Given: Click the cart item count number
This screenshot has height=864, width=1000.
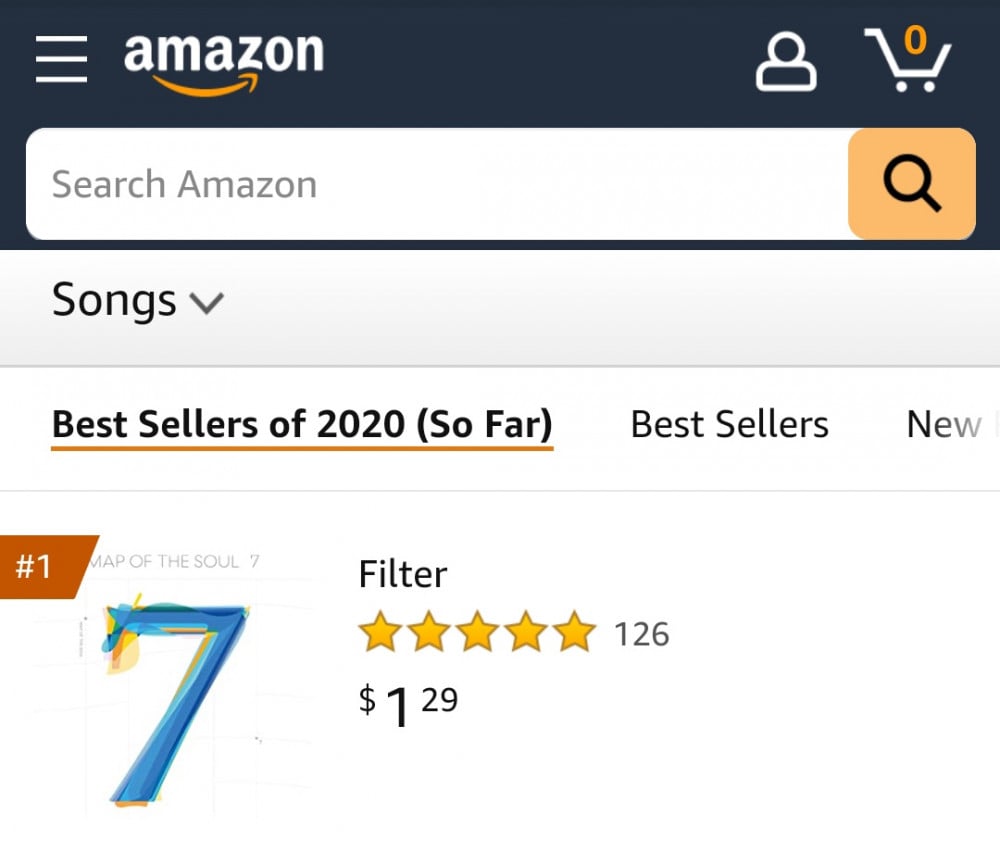Looking at the screenshot, I should coord(914,40).
